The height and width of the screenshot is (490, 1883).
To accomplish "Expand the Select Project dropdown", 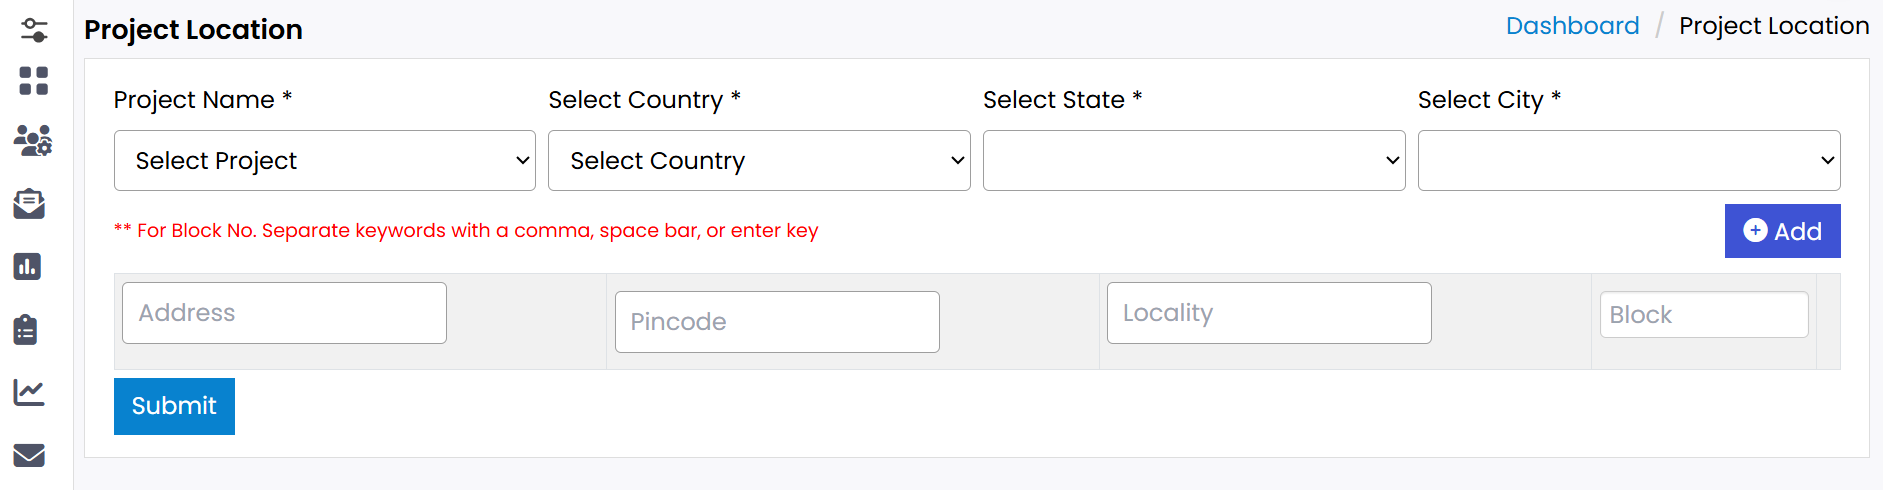I will pyautogui.click(x=325, y=161).
